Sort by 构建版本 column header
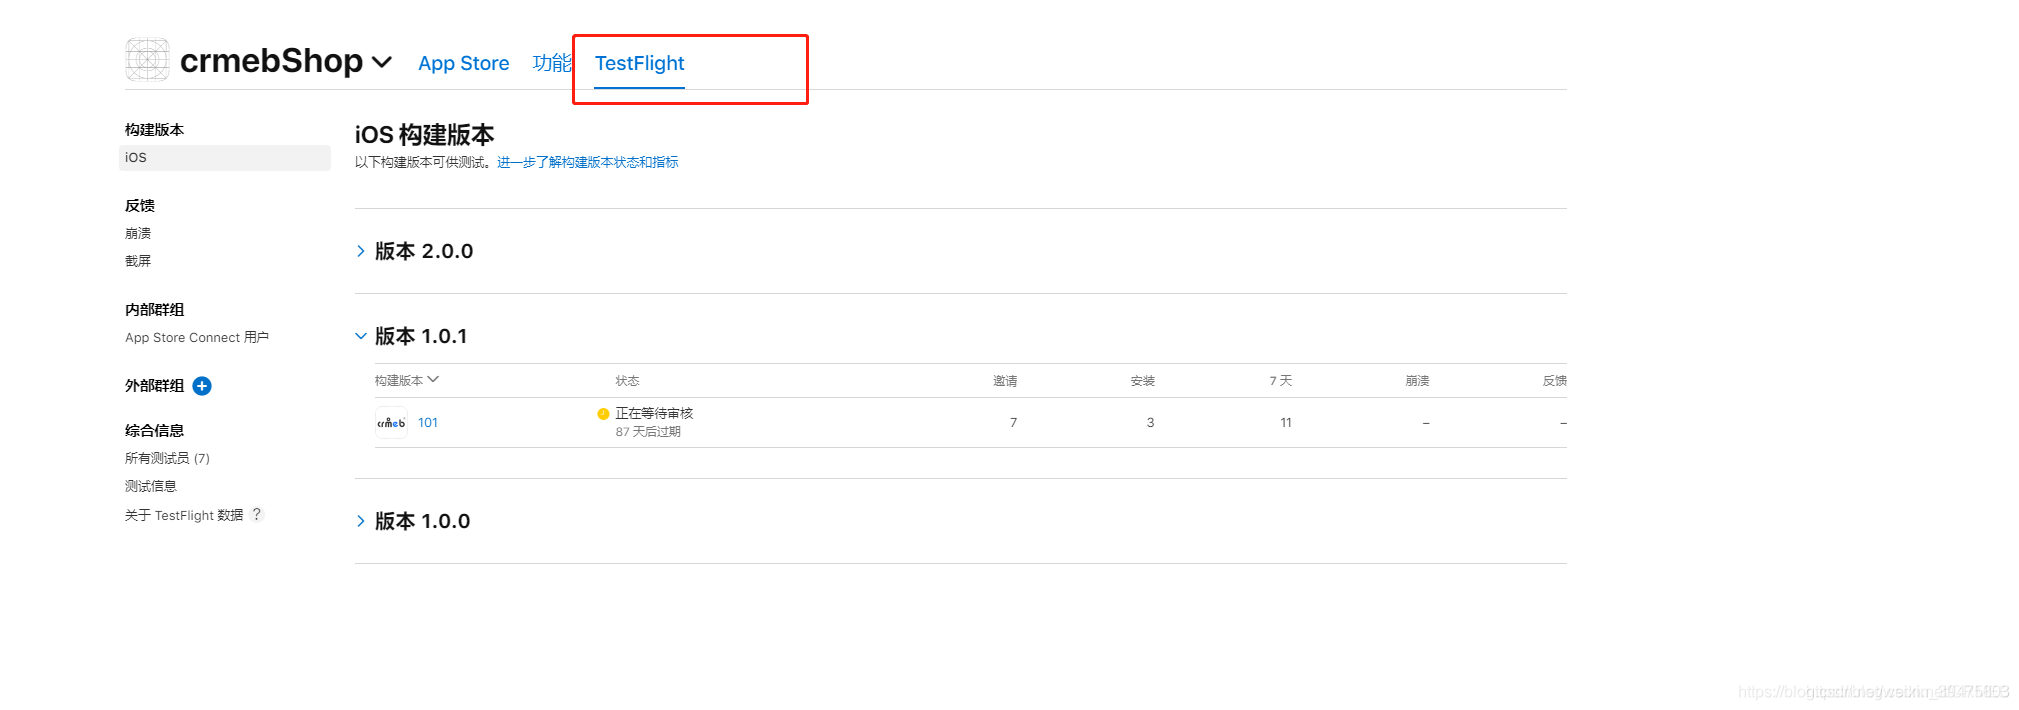 407,380
